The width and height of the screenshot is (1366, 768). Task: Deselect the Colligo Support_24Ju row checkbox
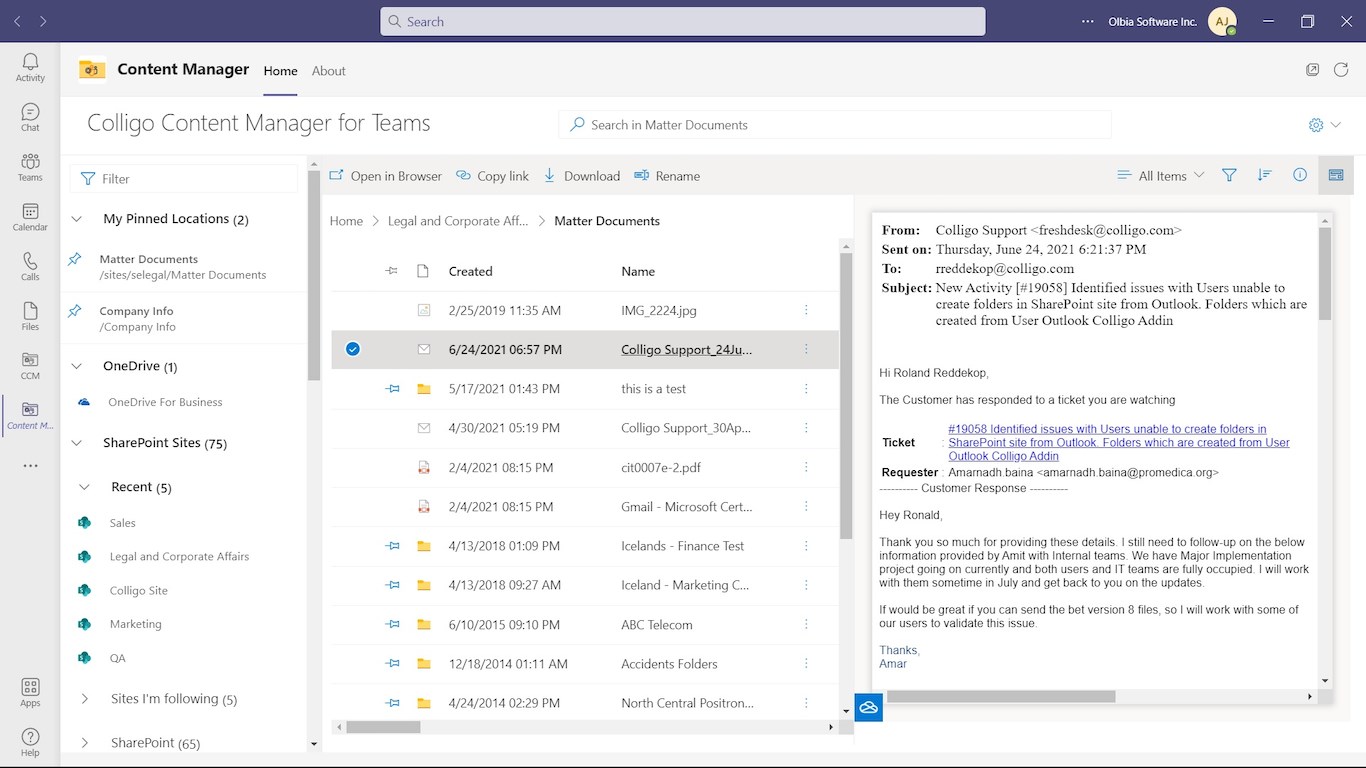pyautogui.click(x=352, y=349)
